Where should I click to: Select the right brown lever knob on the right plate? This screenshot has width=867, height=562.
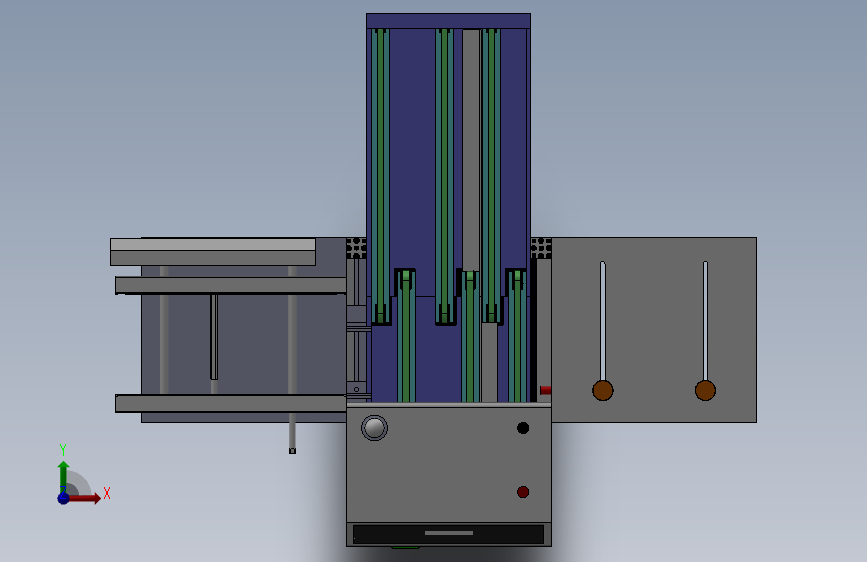pyautogui.click(x=705, y=391)
